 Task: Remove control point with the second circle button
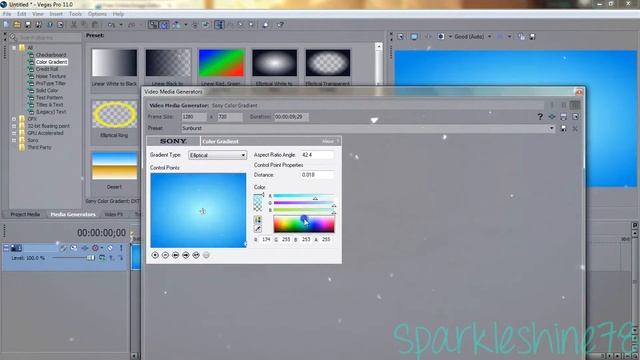[x=165, y=255]
